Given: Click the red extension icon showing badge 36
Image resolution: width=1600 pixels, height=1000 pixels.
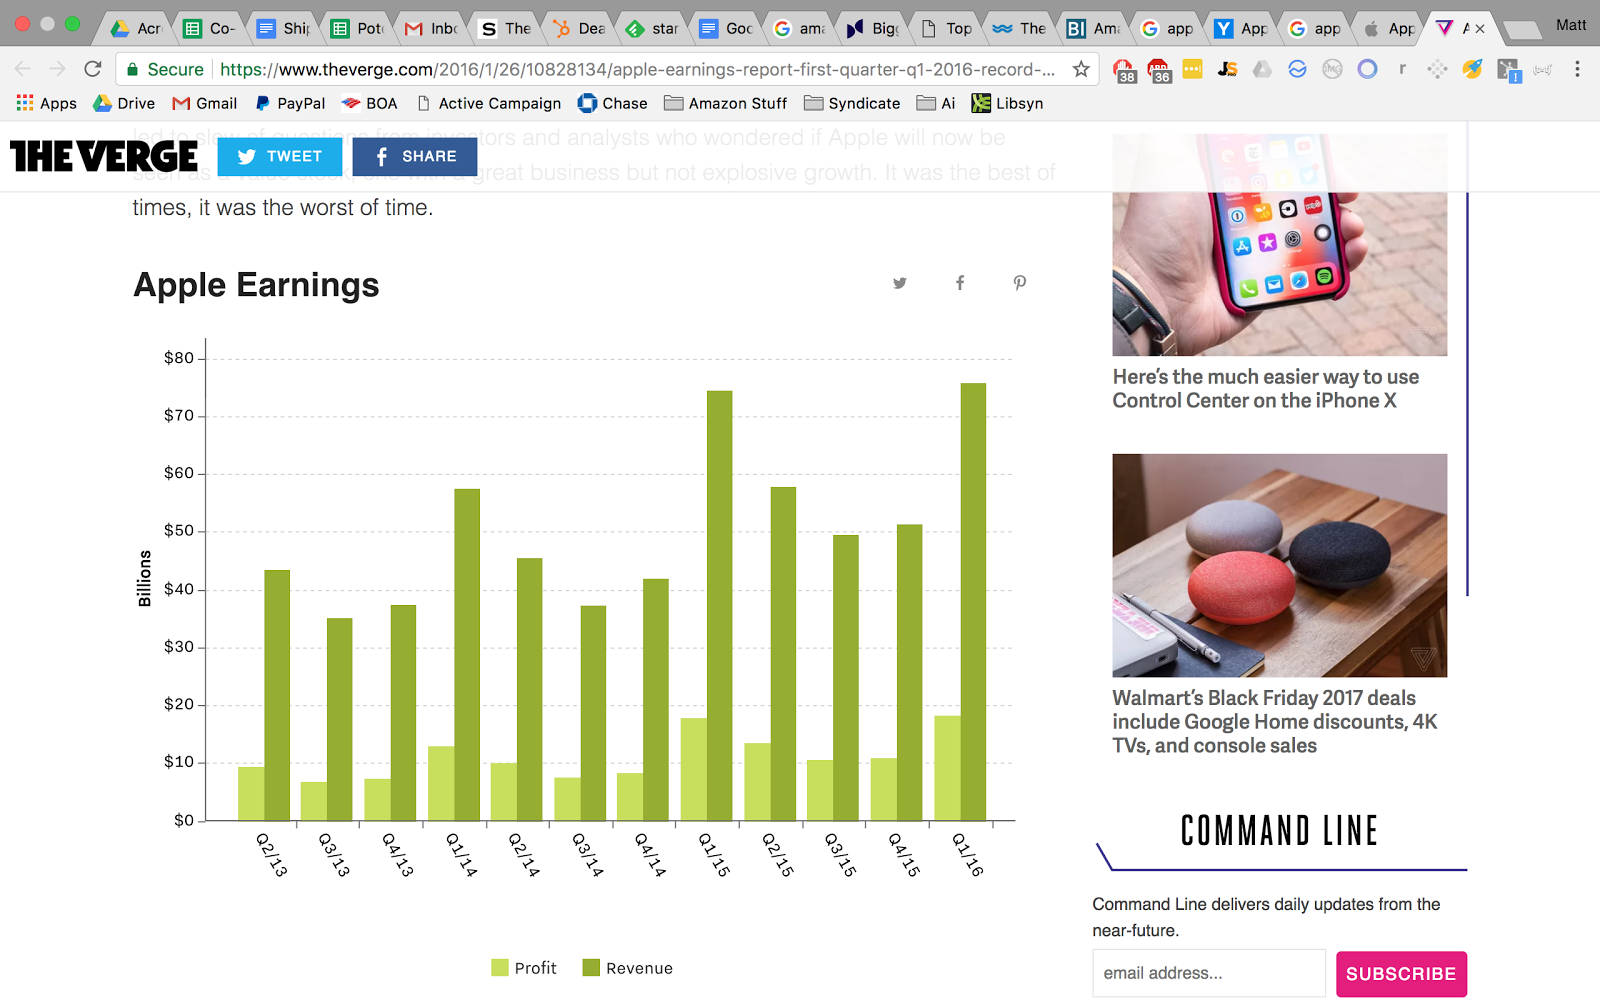Looking at the screenshot, I should coord(1159,70).
